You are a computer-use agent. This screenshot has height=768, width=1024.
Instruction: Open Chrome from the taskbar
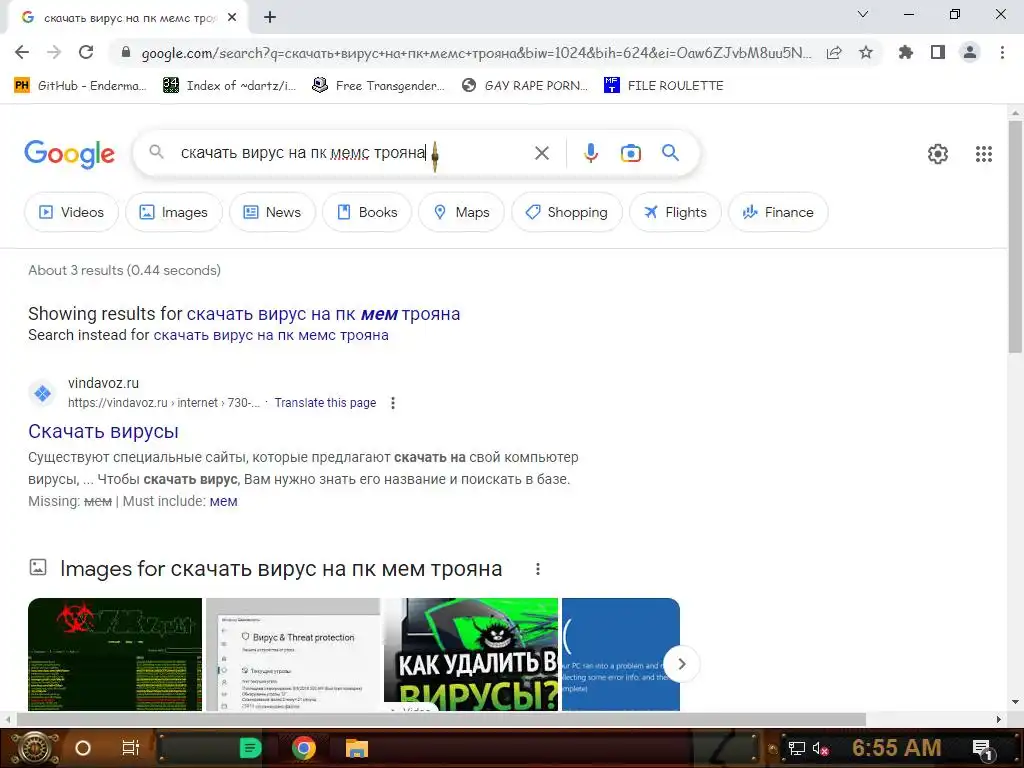coord(304,748)
